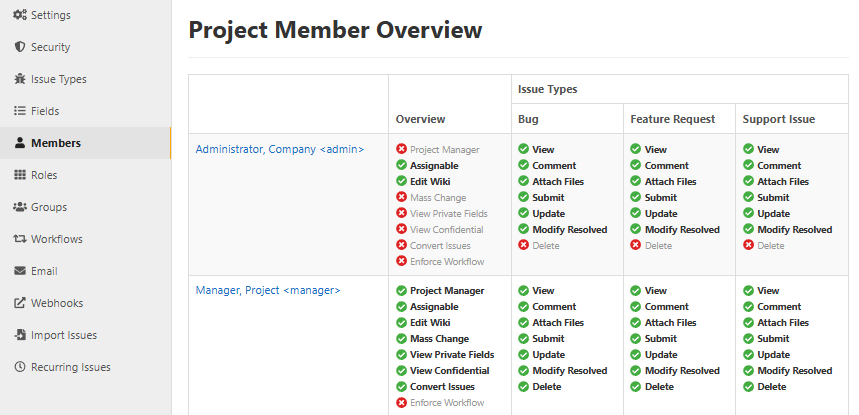Click the Security shield icon
Viewport: 859px width, 415px height.
click(x=20, y=47)
